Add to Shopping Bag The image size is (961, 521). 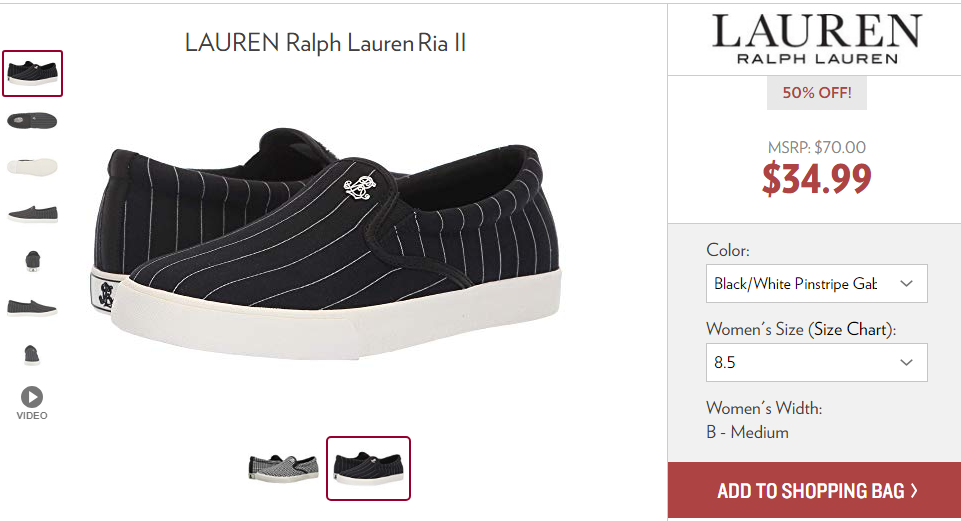click(815, 490)
